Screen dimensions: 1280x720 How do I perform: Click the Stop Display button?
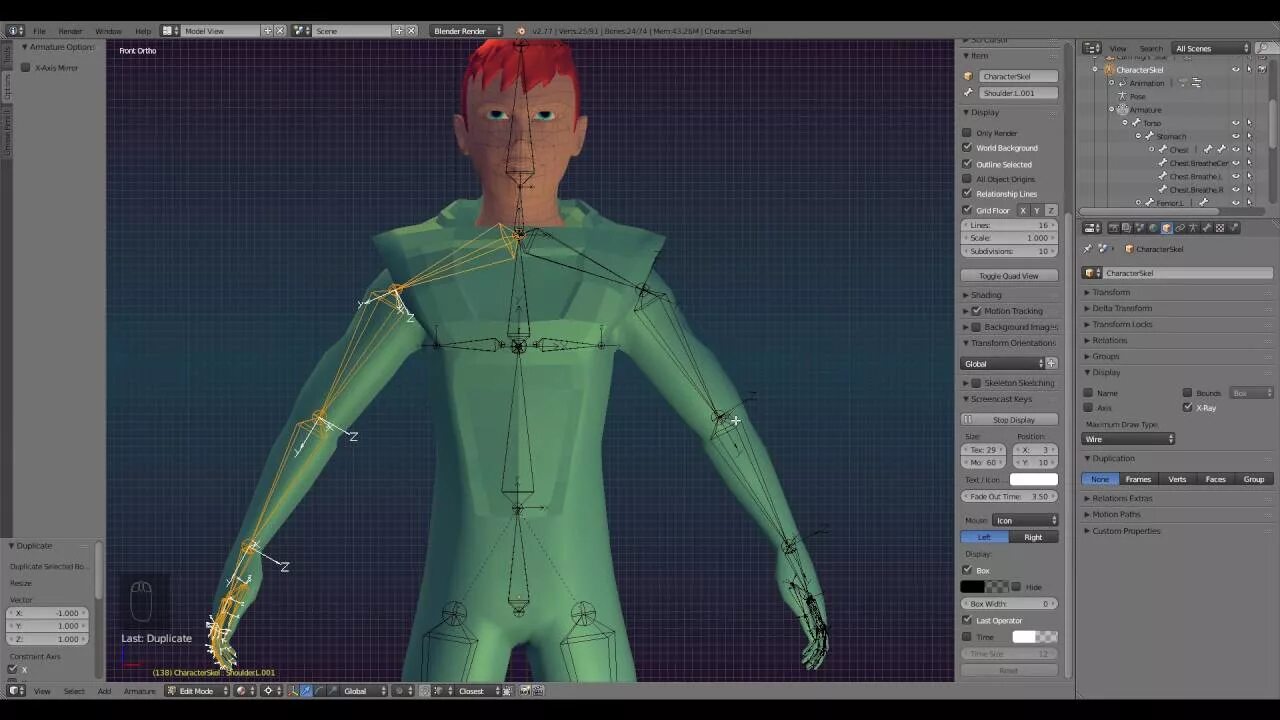[1009, 420]
